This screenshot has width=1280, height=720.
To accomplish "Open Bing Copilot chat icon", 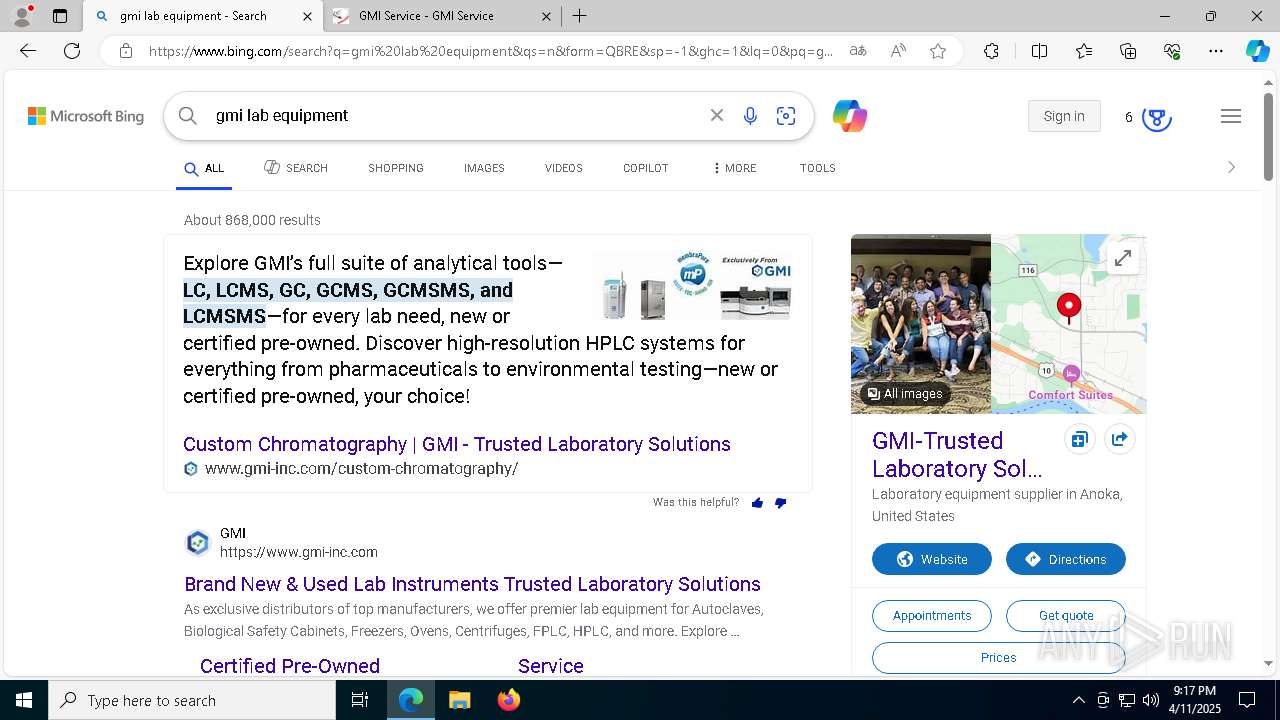I will [850, 116].
